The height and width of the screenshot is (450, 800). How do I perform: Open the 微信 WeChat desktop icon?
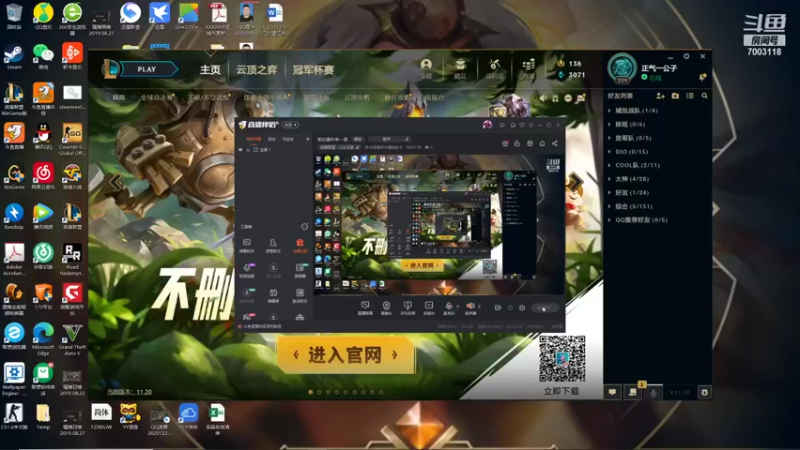coord(43,57)
